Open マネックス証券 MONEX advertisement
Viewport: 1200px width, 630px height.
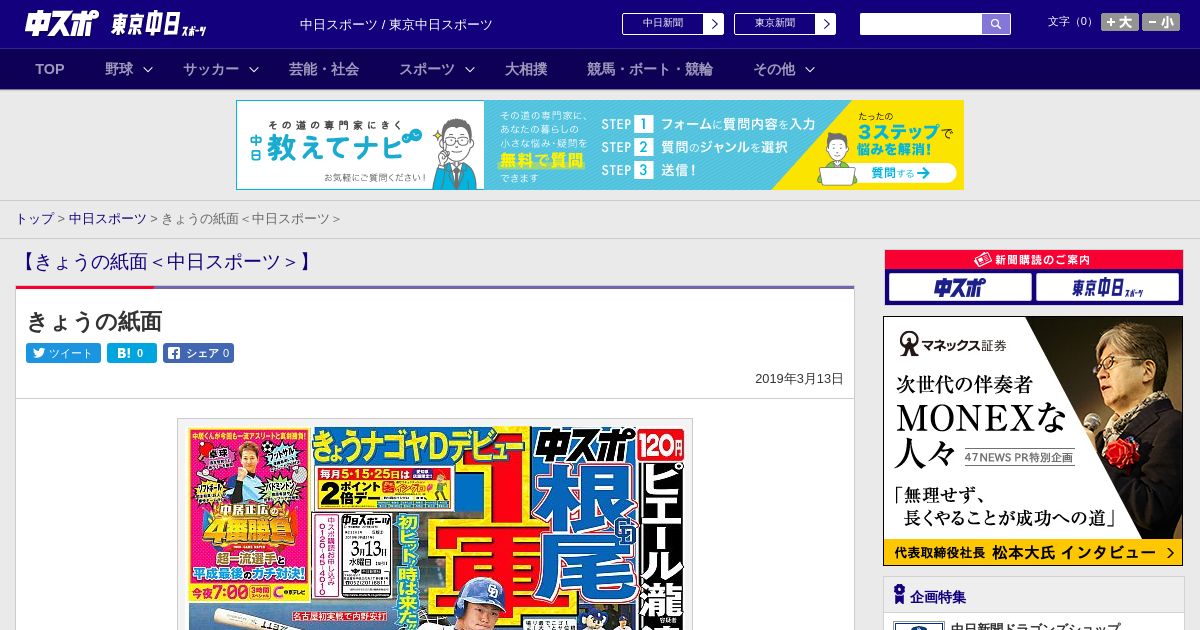click(1033, 441)
